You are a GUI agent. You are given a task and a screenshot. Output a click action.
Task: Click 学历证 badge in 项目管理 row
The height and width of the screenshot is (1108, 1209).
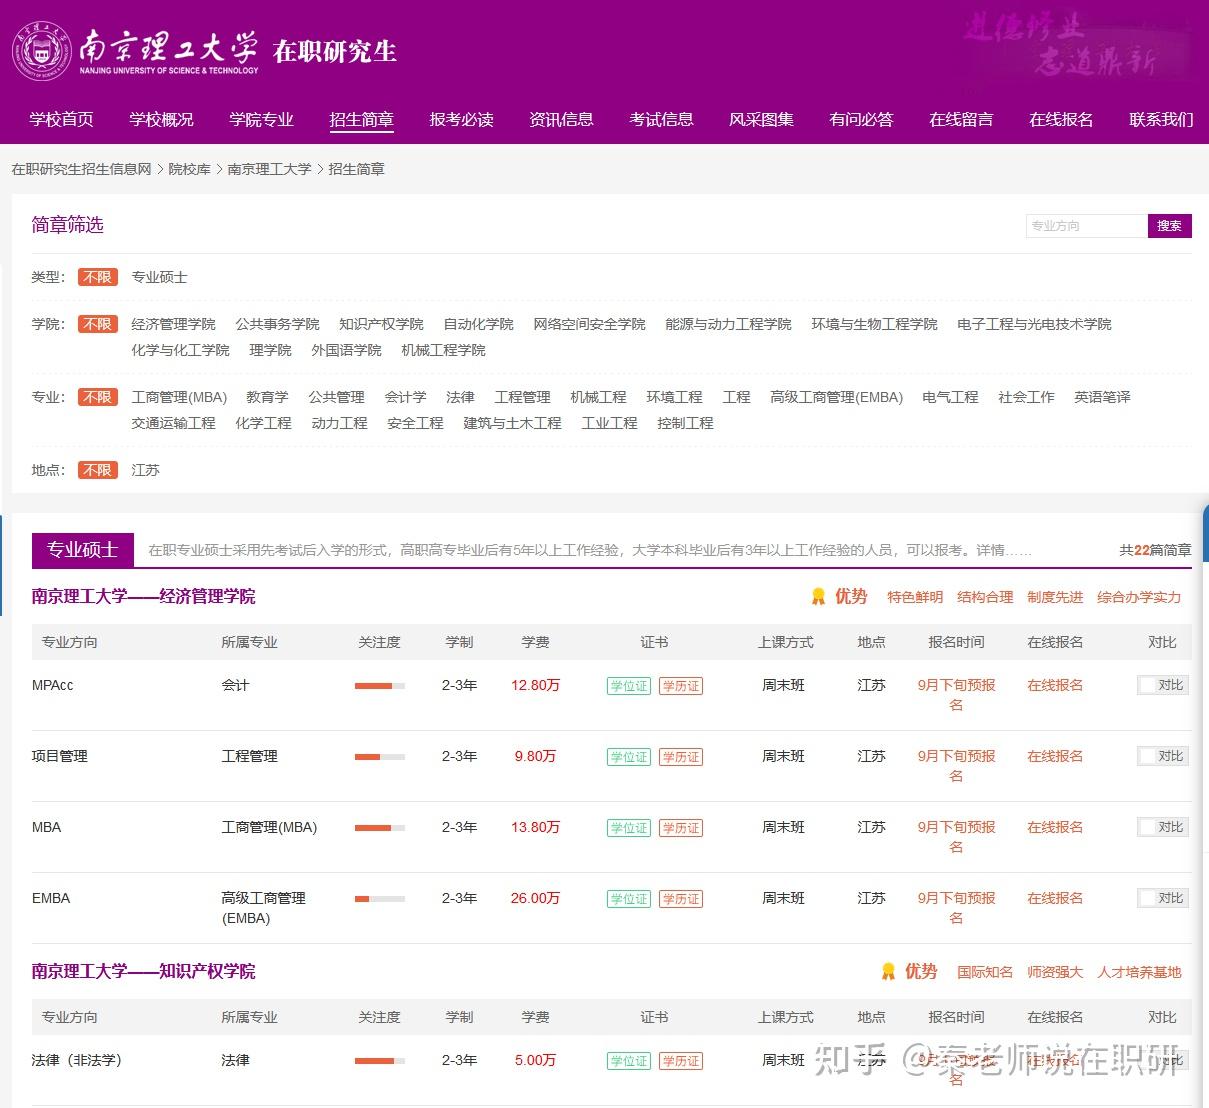681,757
